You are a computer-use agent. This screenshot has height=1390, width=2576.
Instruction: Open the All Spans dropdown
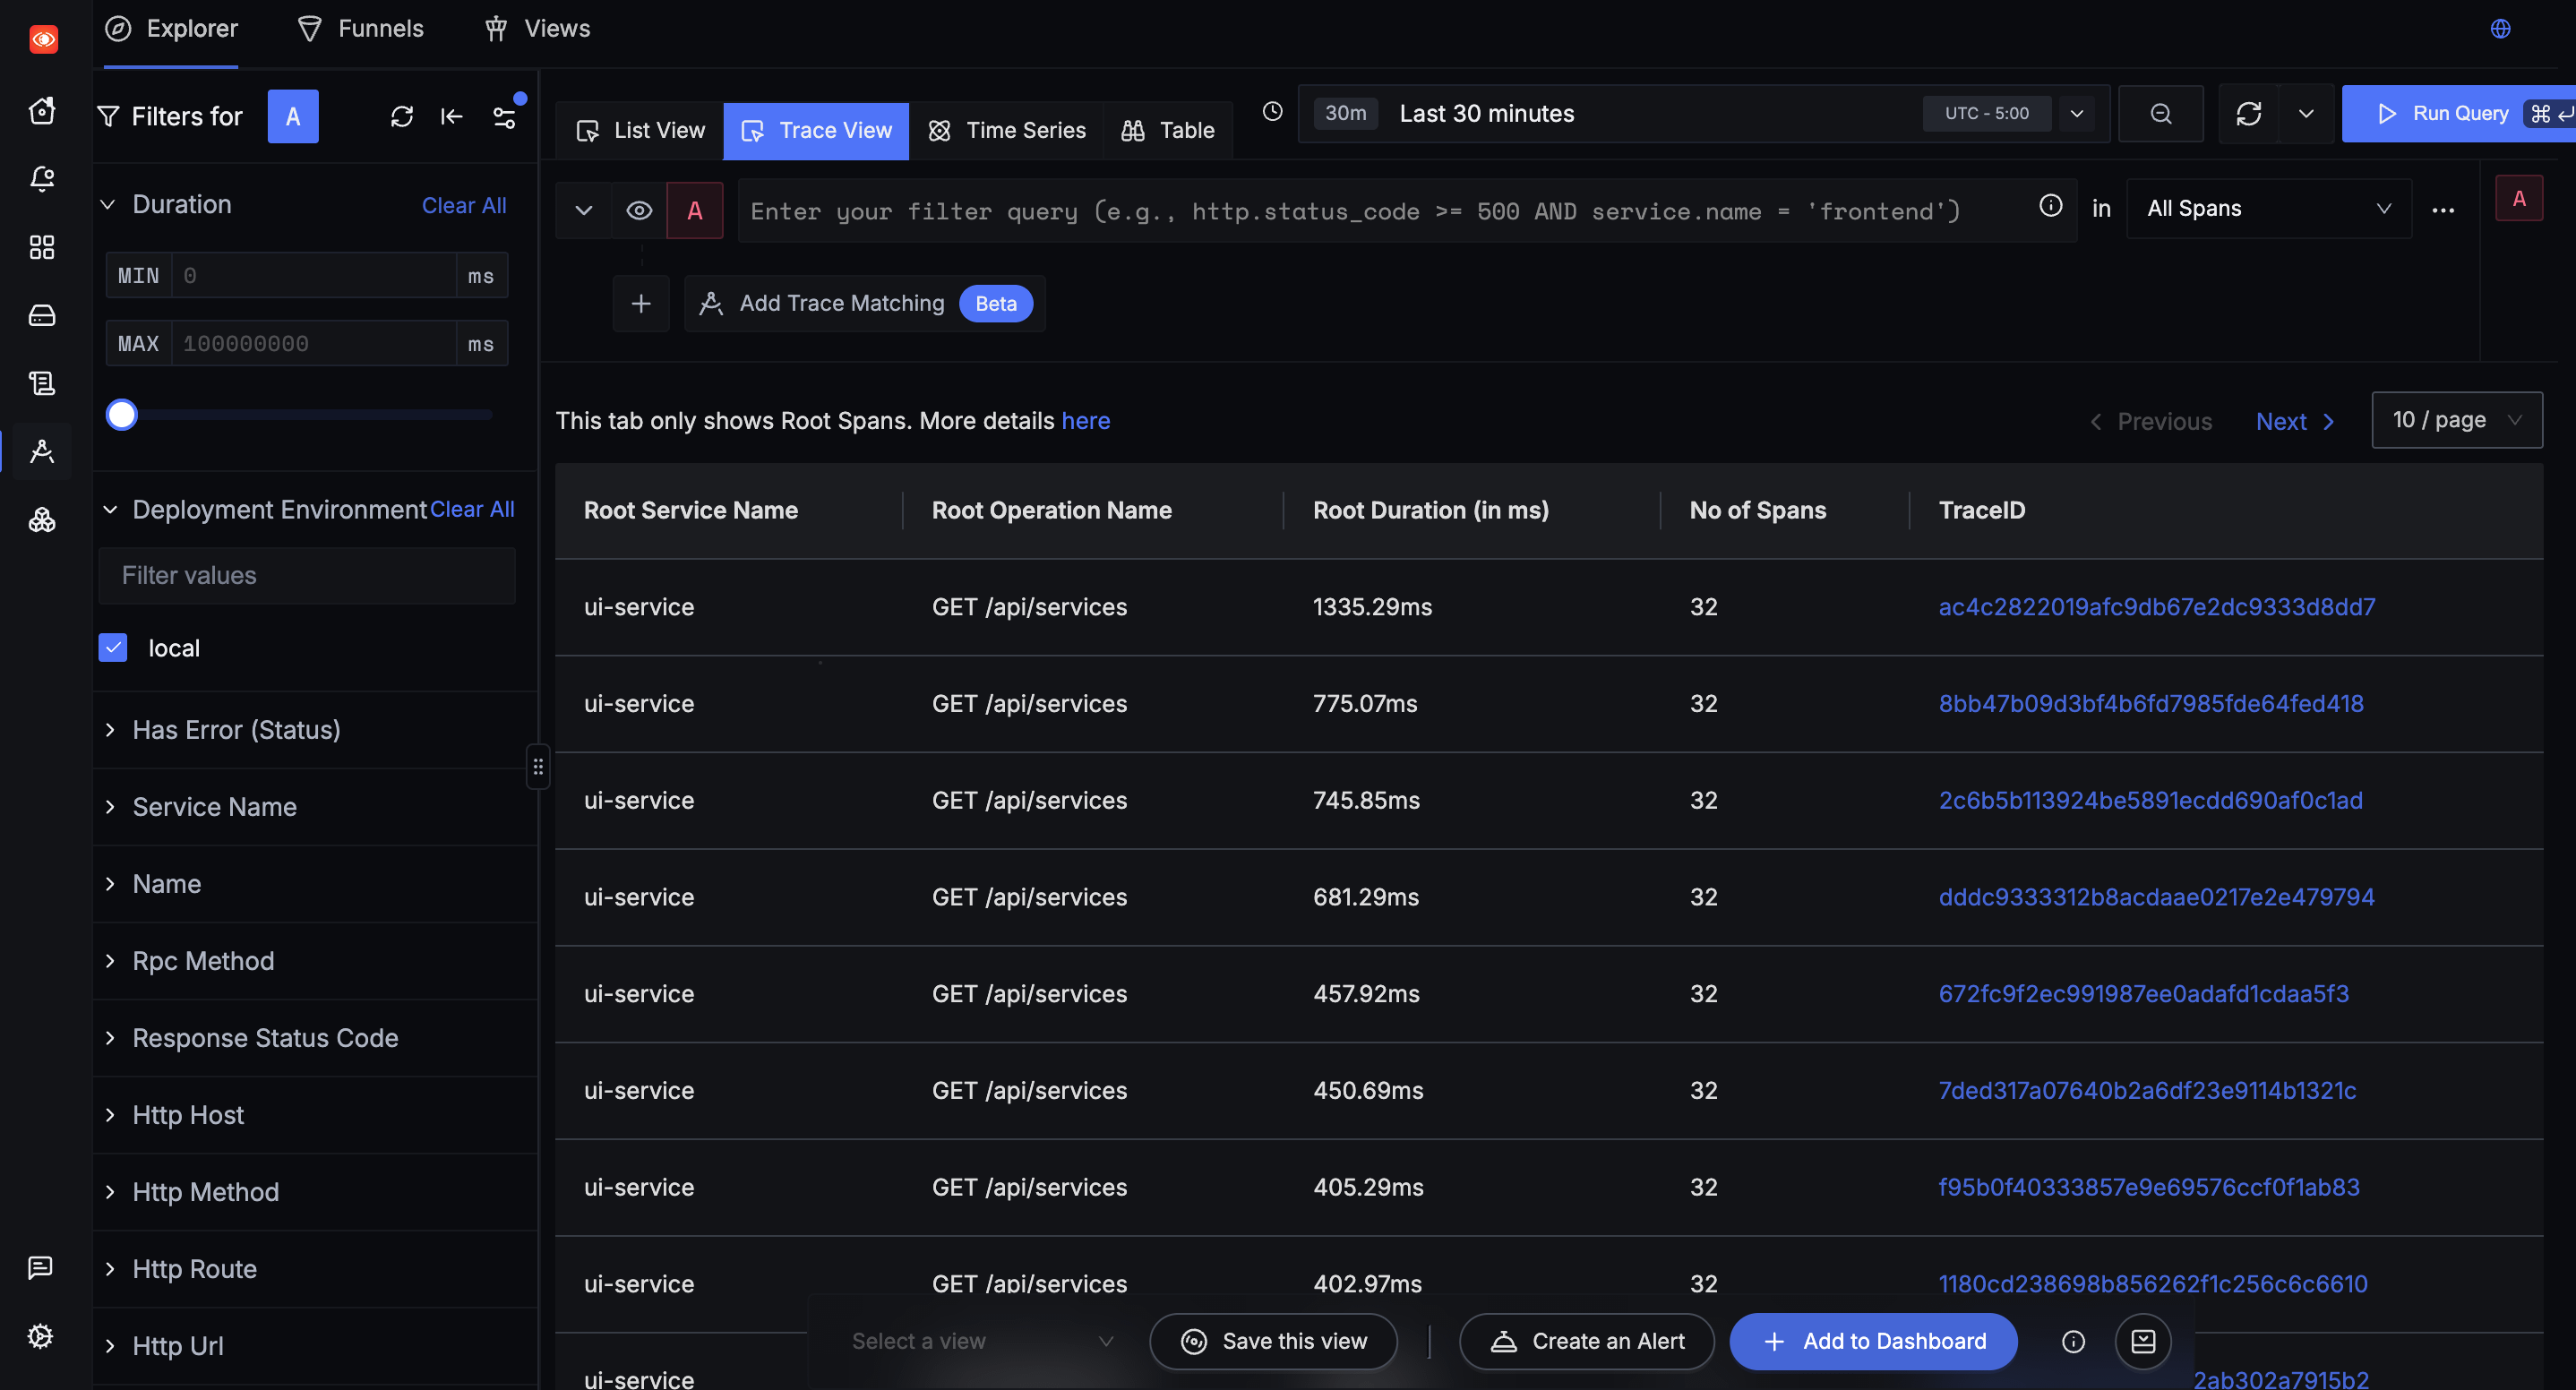(x=2269, y=209)
